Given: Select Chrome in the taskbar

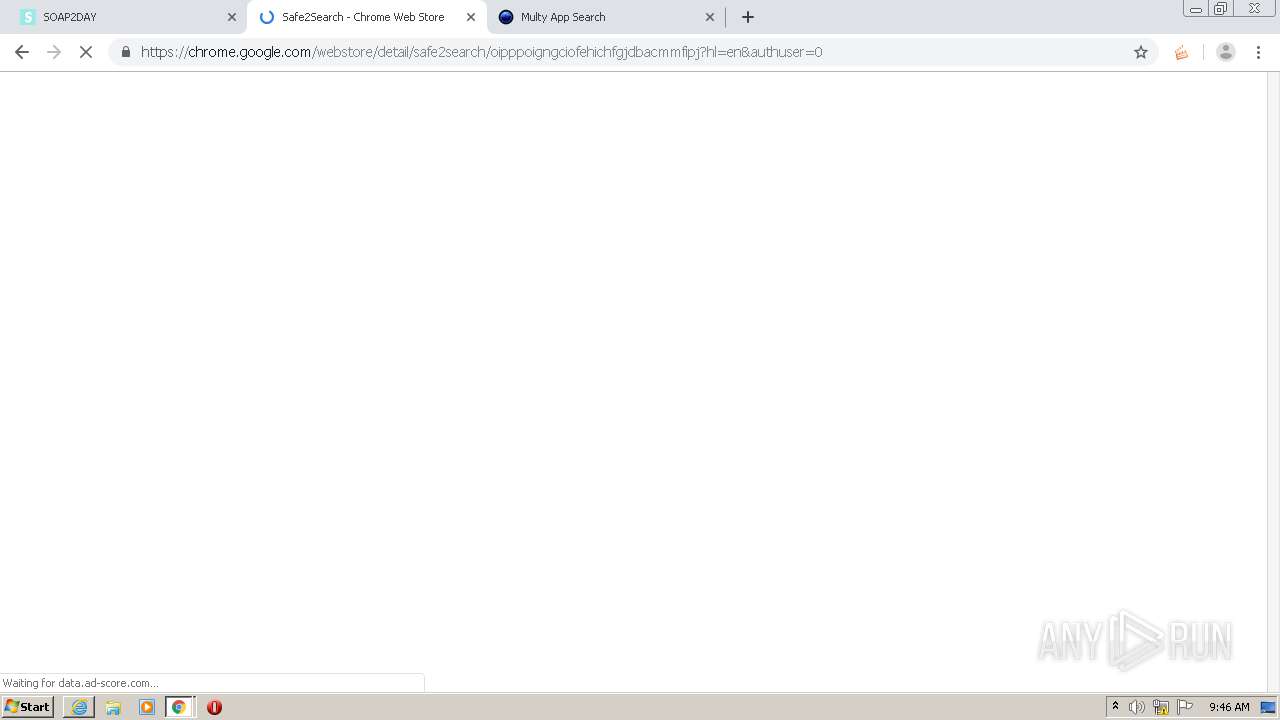Looking at the screenshot, I should 179,707.
